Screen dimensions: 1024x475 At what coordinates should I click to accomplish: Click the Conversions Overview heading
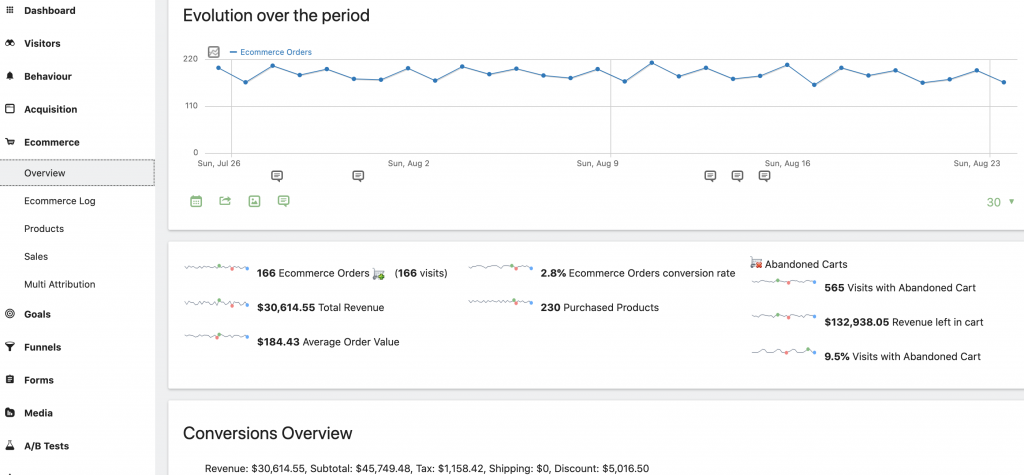[268, 433]
